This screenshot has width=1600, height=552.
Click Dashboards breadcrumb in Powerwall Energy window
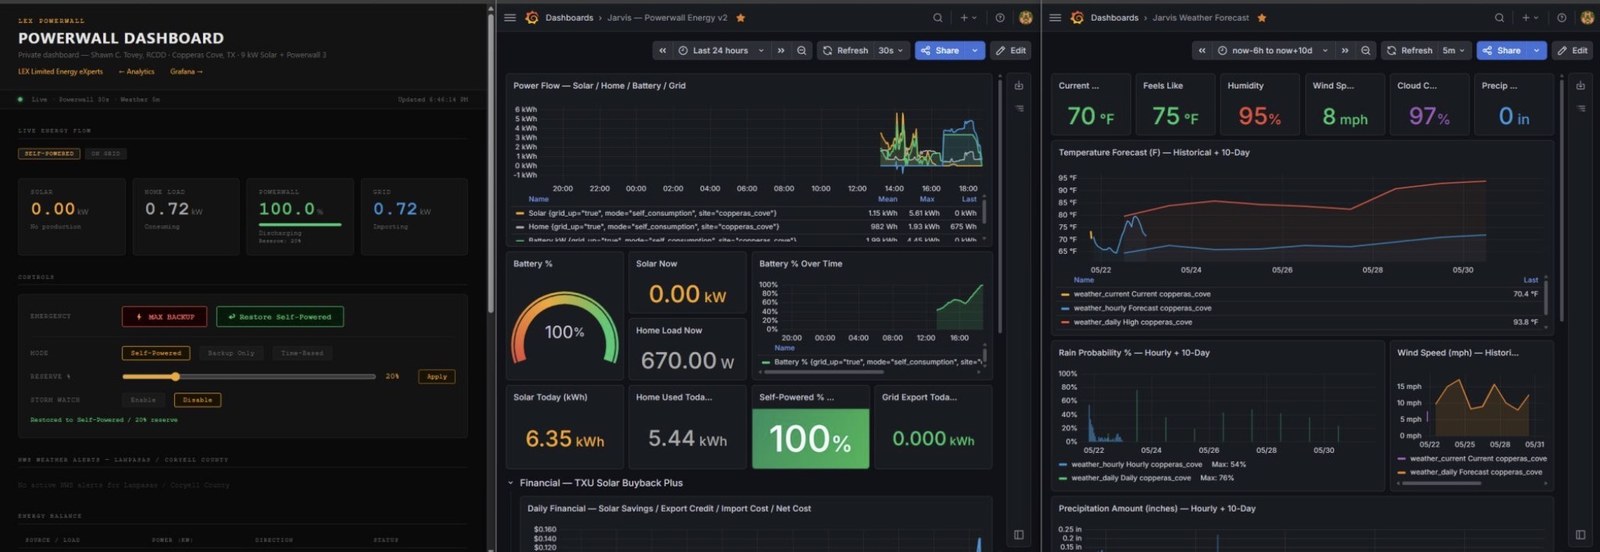click(569, 17)
